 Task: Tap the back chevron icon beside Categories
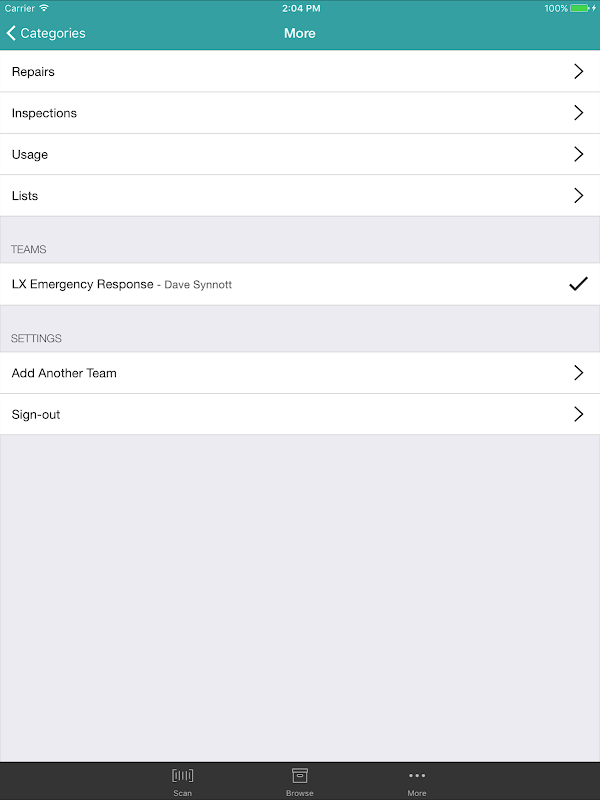(11, 33)
